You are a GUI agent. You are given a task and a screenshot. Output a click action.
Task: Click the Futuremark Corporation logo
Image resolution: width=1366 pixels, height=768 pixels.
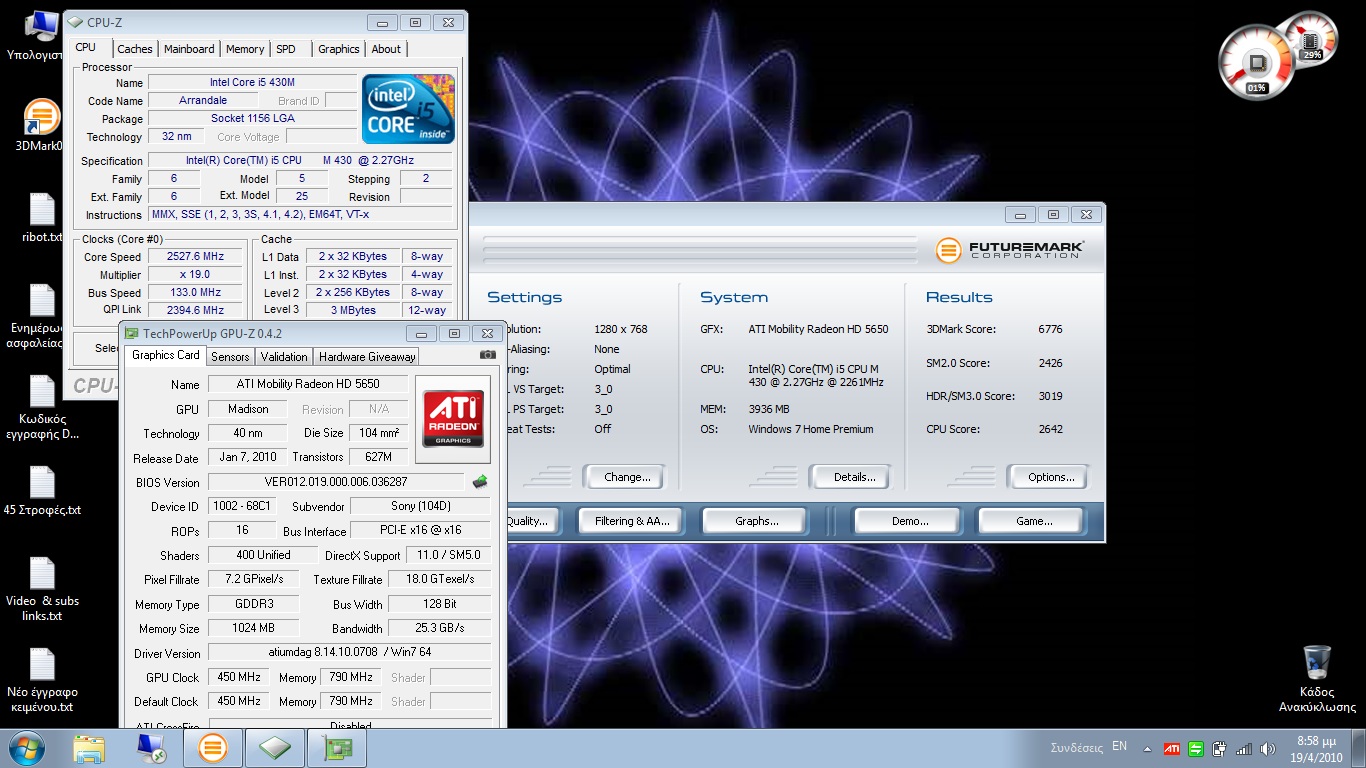pyautogui.click(x=1010, y=249)
